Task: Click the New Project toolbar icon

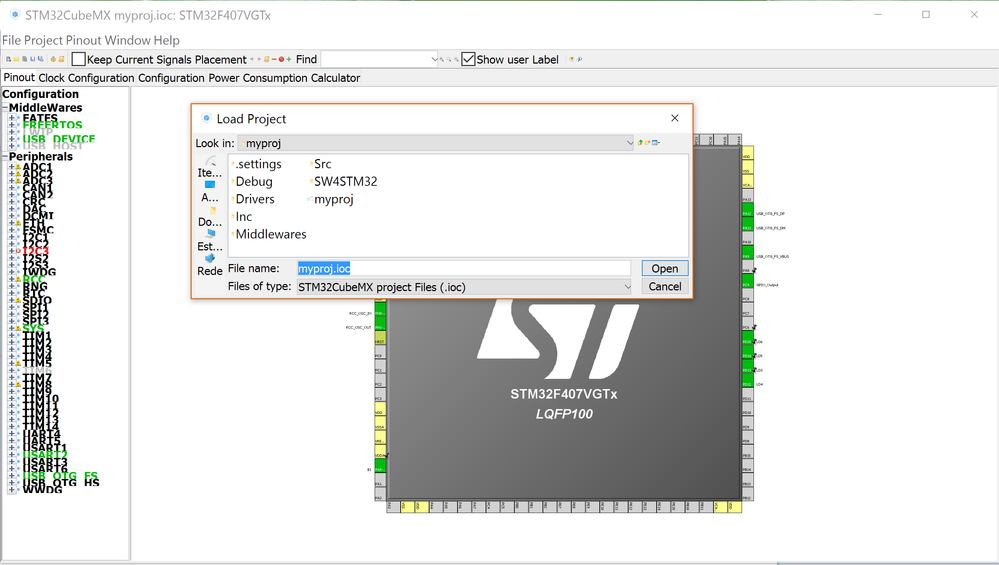Action: [x=8, y=59]
